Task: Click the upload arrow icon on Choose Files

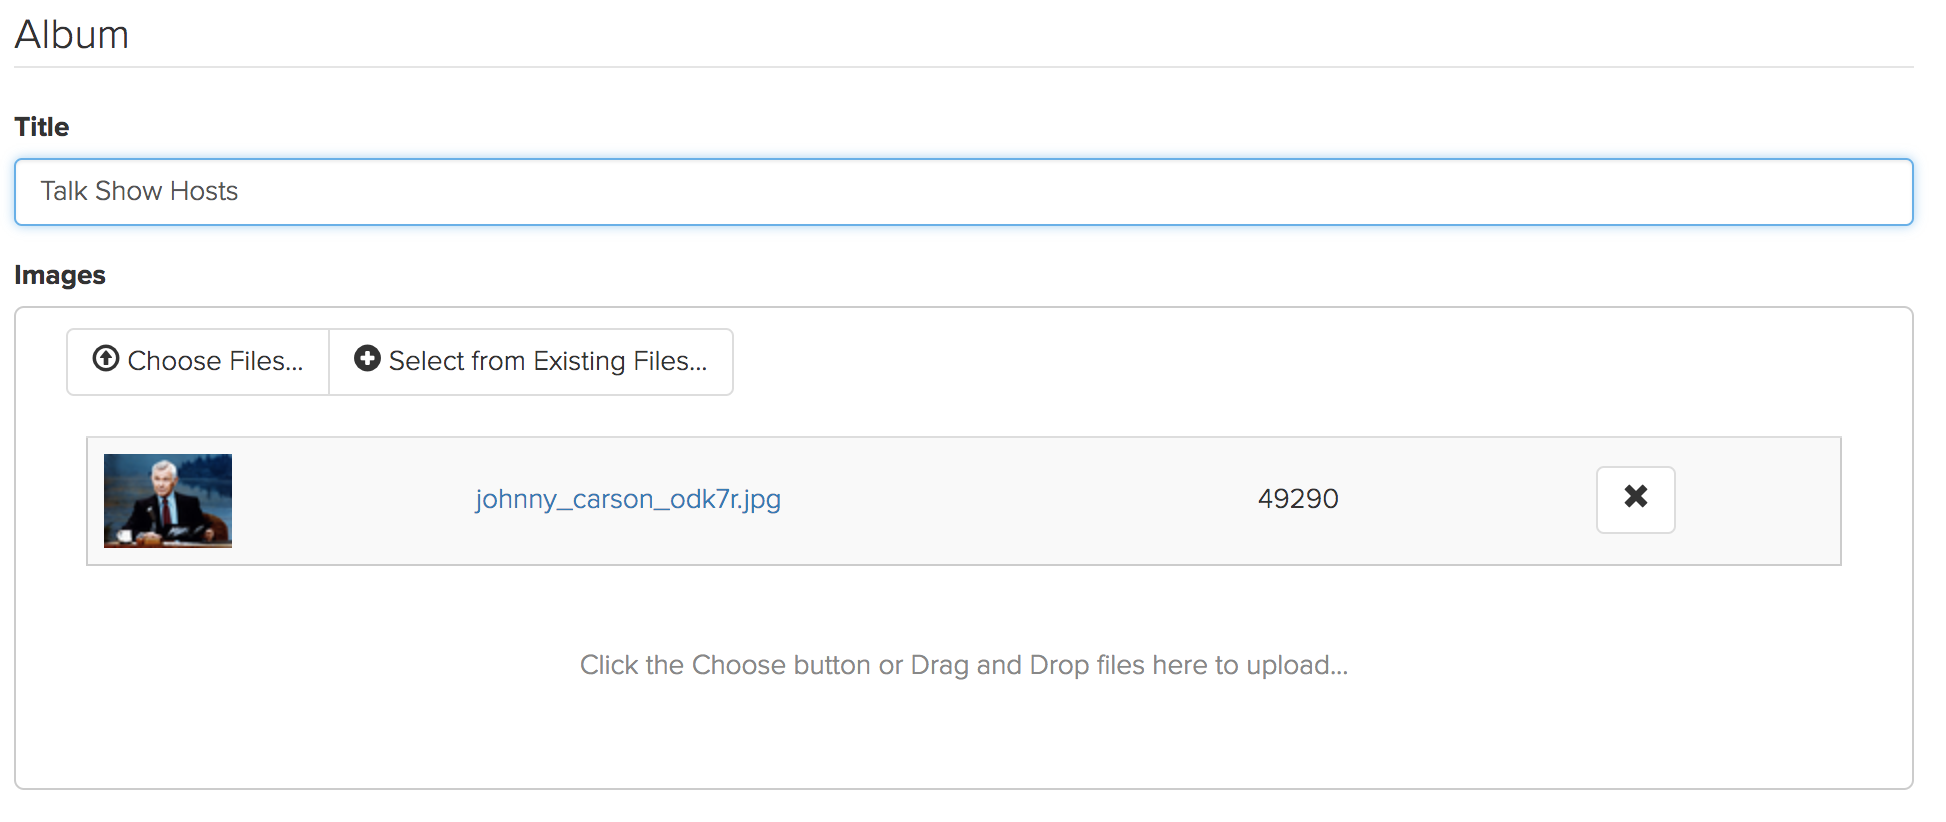Action: (106, 358)
